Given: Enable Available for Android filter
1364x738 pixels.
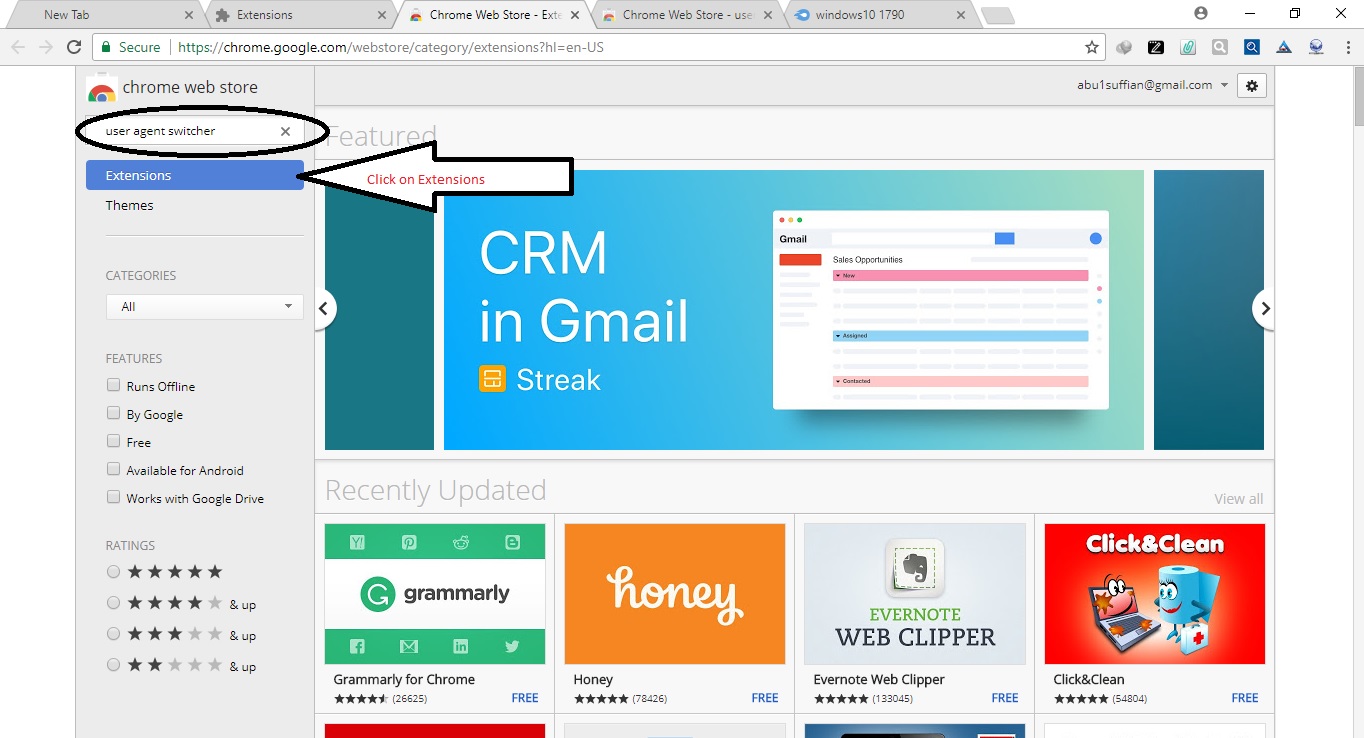Looking at the screenshot, I should coord(113,470).
